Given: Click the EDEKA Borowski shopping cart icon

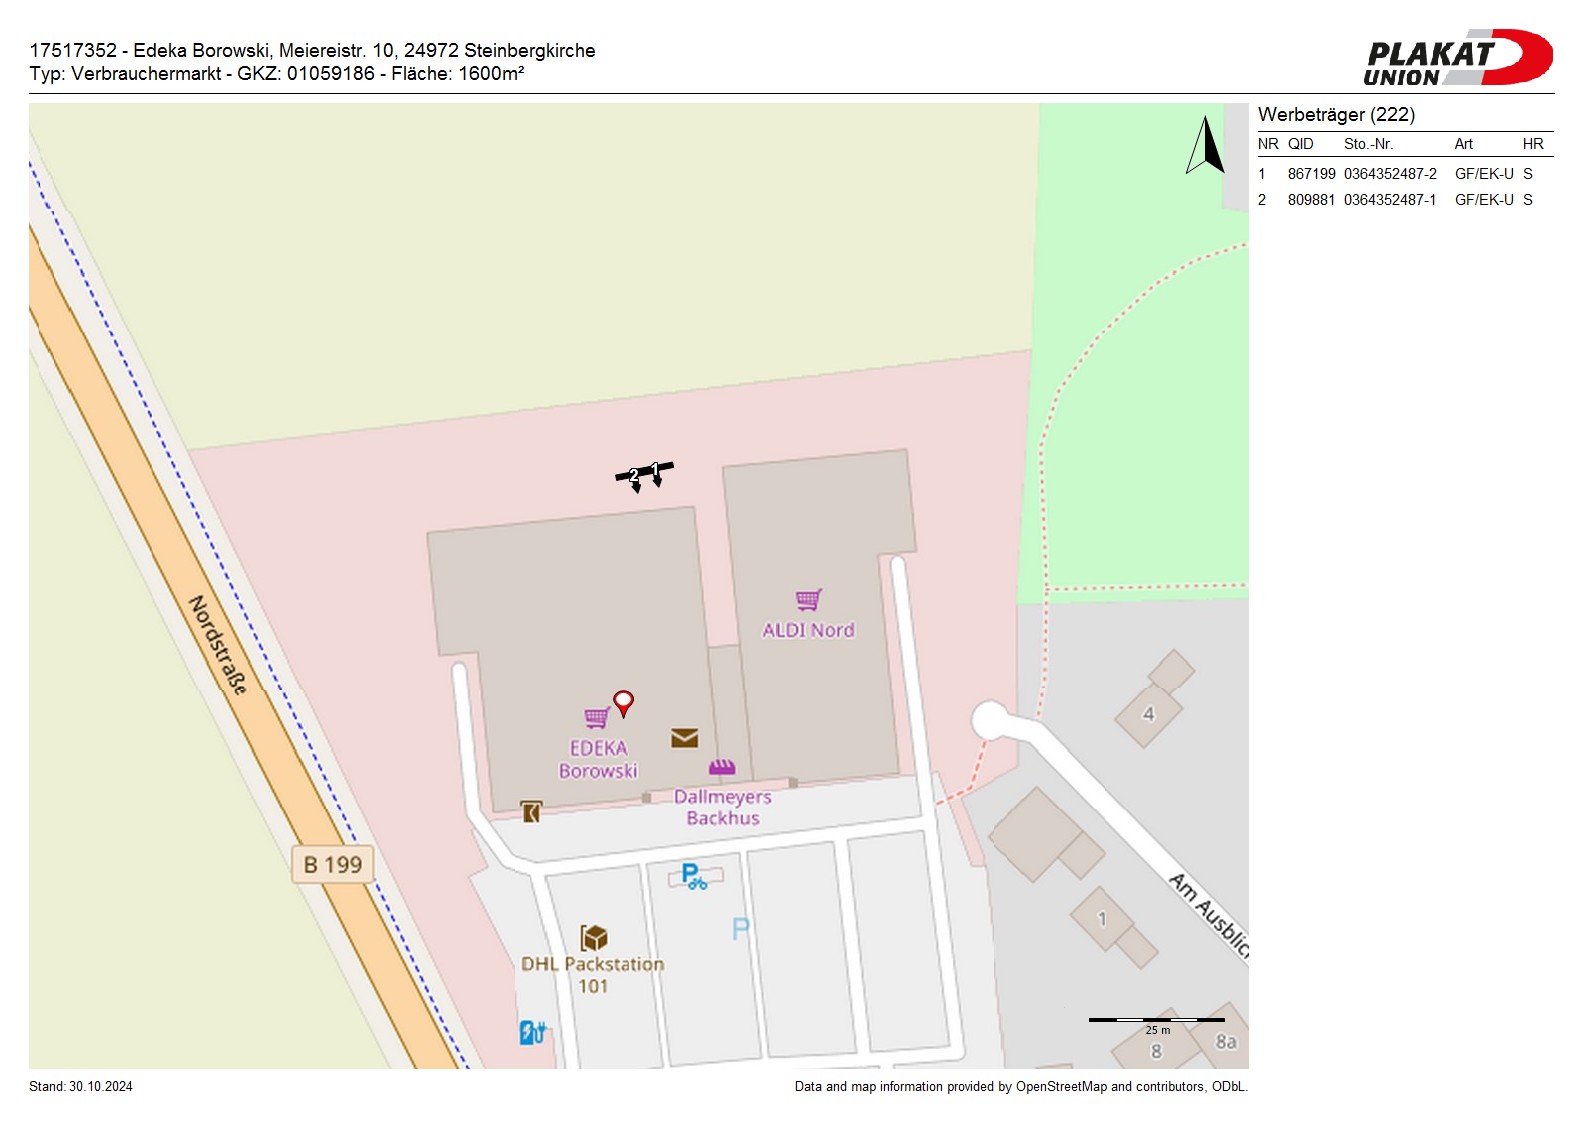Looking at the screenshot, I should click(597, 717).
